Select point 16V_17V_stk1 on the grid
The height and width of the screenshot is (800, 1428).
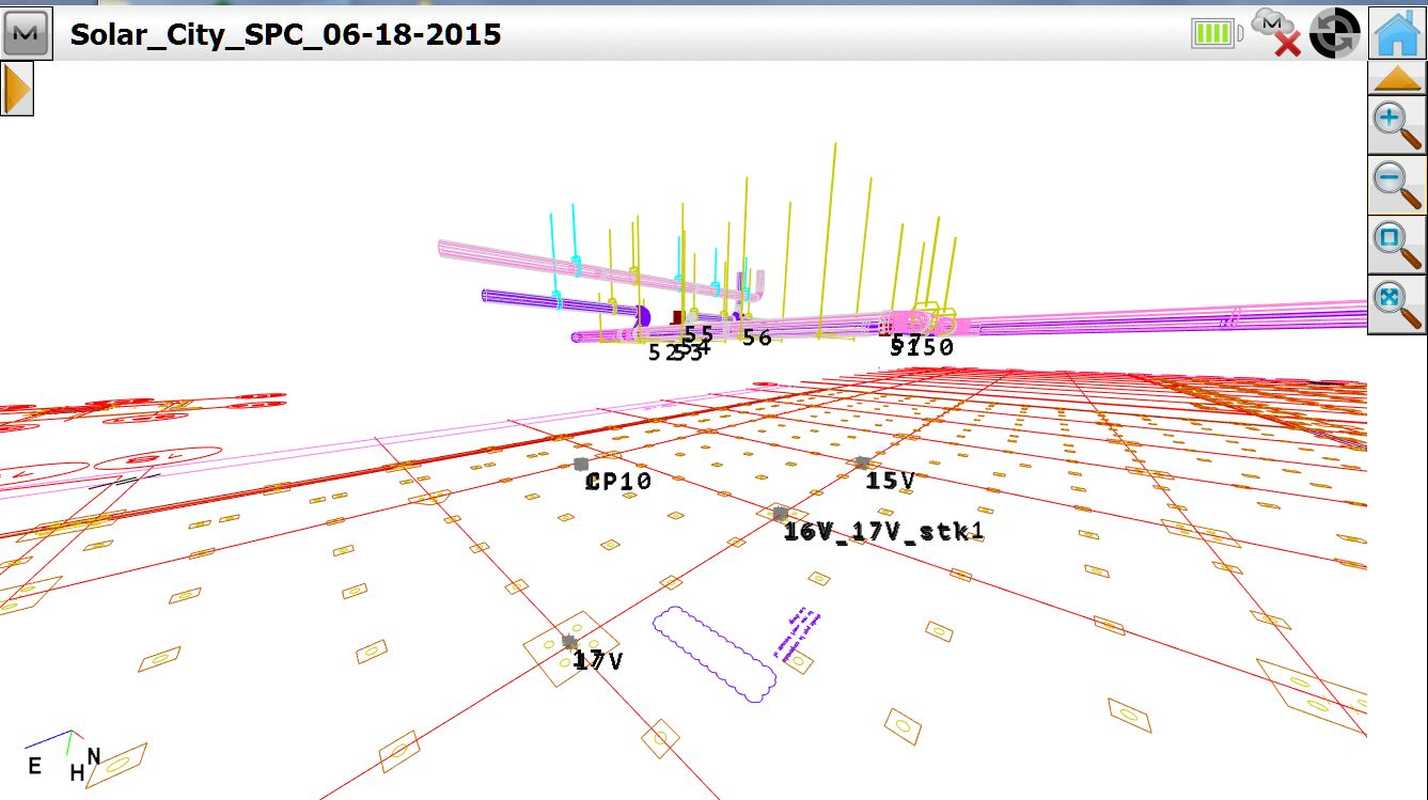pyautogui.click(x=780, y=514)
